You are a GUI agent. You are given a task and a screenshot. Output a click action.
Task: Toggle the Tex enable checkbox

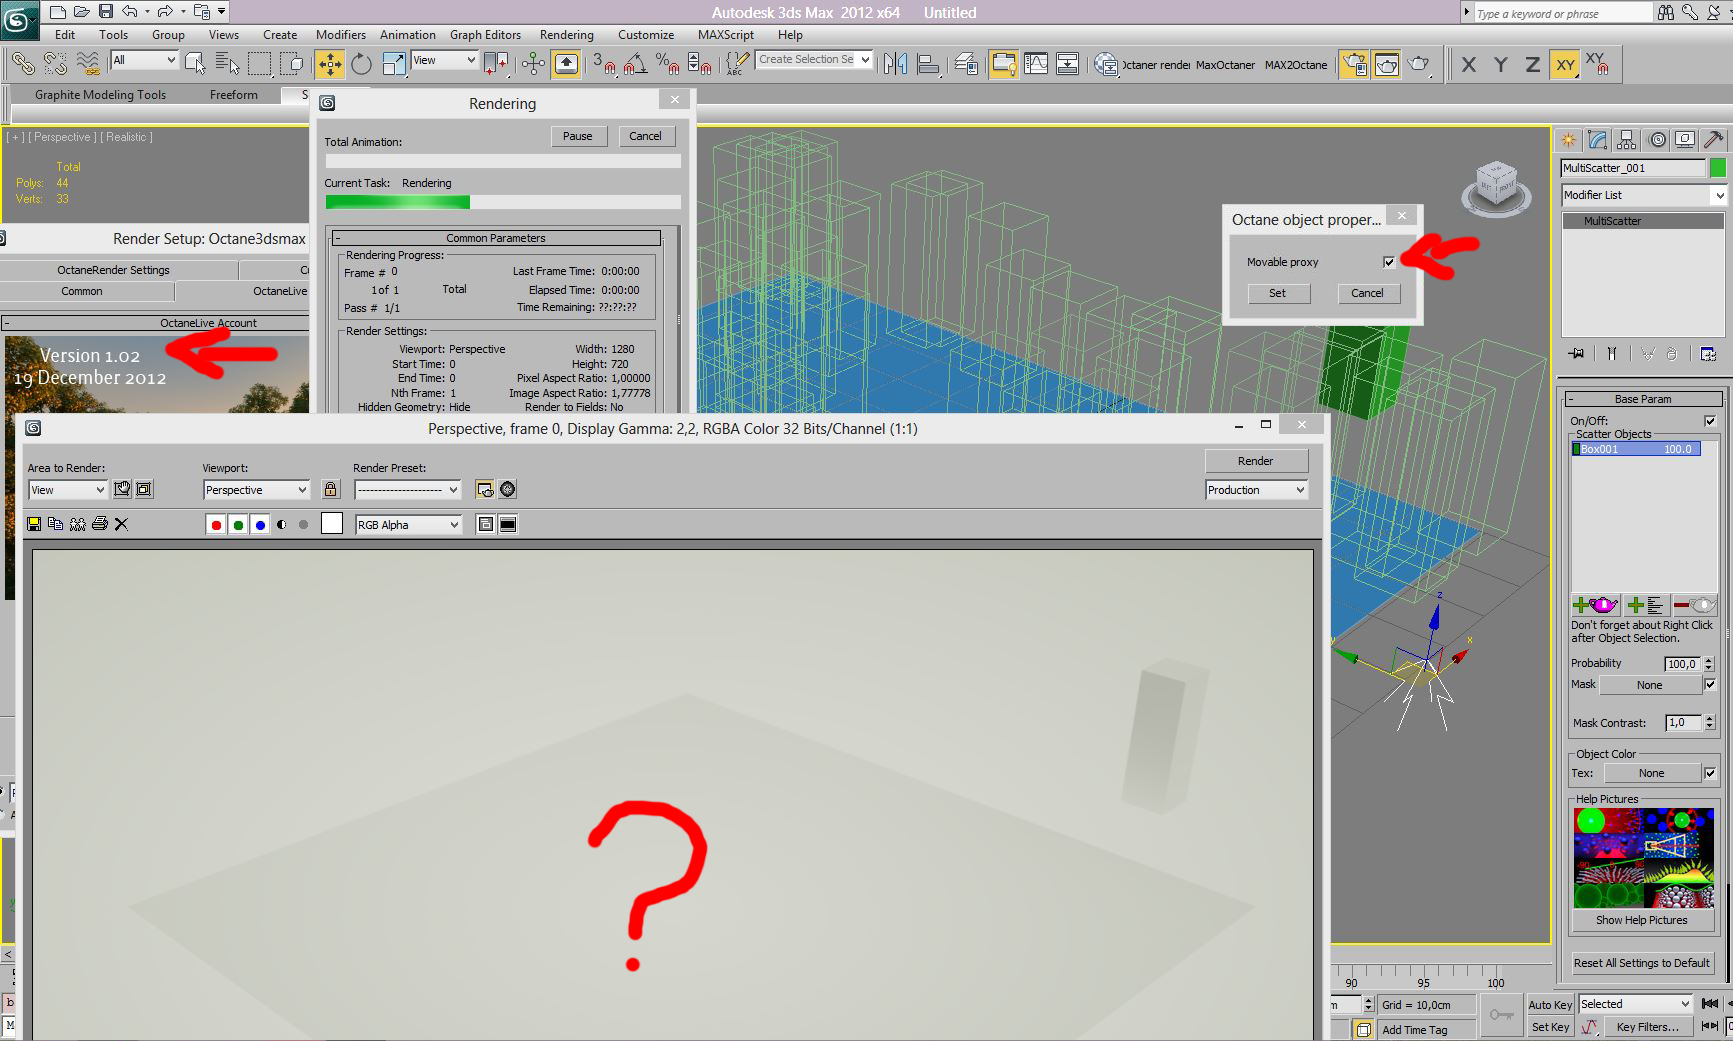[x=1710, y=773]
